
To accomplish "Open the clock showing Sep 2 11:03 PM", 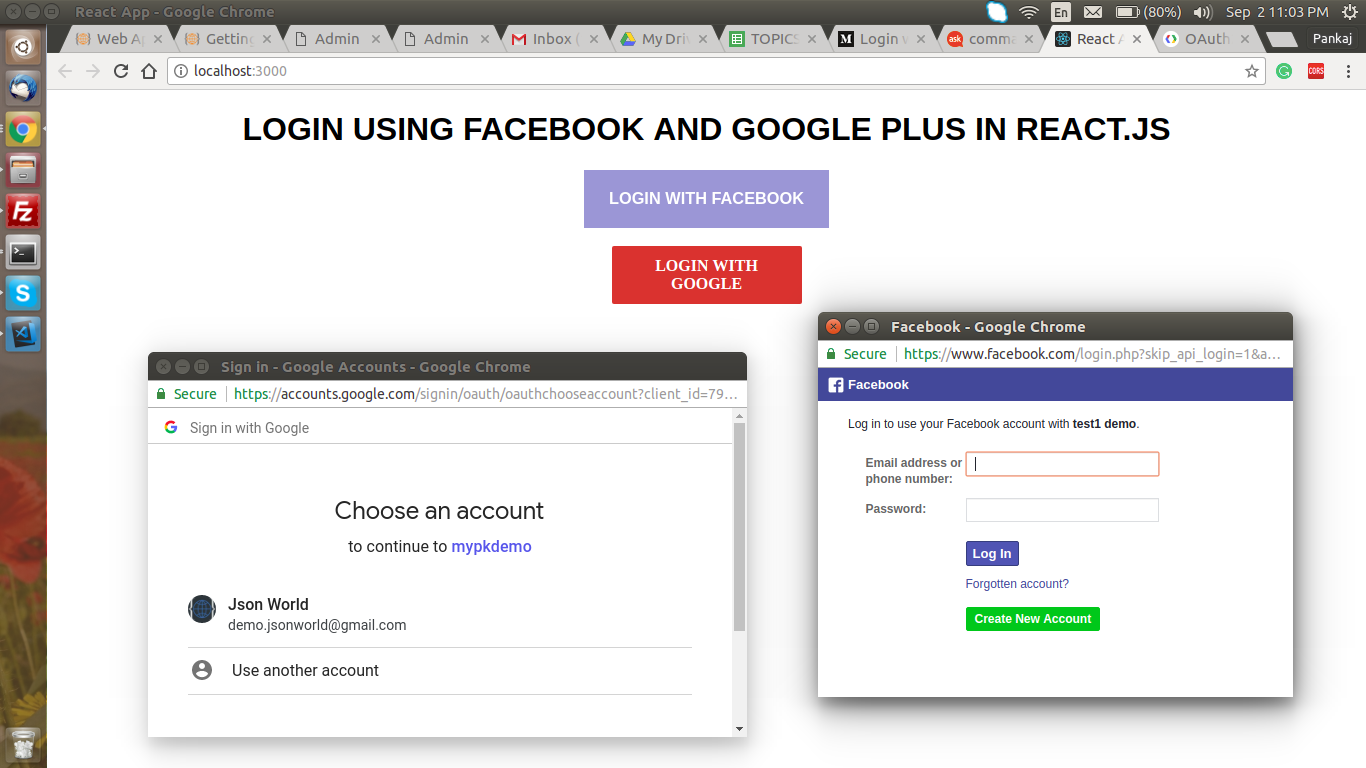I will (x=1277, y=12).
